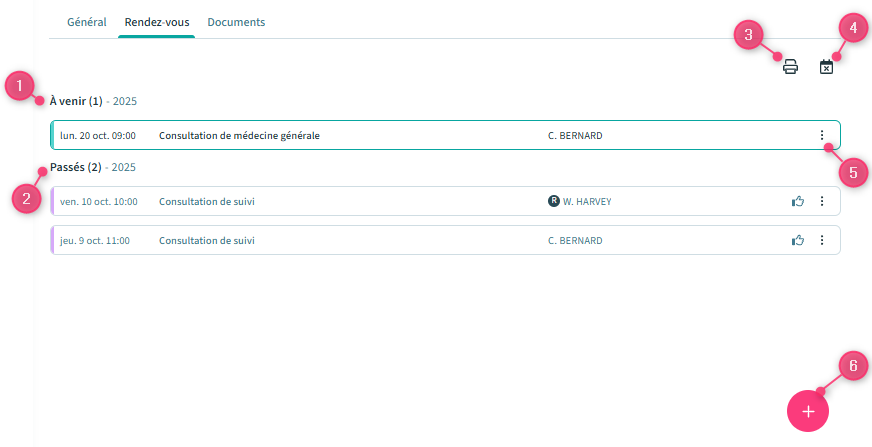Click W. HARVEY practitioner name
Screen dimensions: 872x447
[586, 201]
